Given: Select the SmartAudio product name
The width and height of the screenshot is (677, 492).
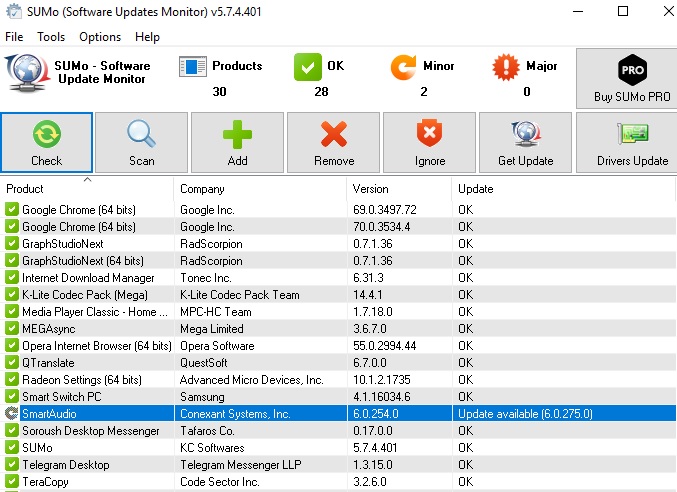Looking at the screenshot, I should [49, 414].
